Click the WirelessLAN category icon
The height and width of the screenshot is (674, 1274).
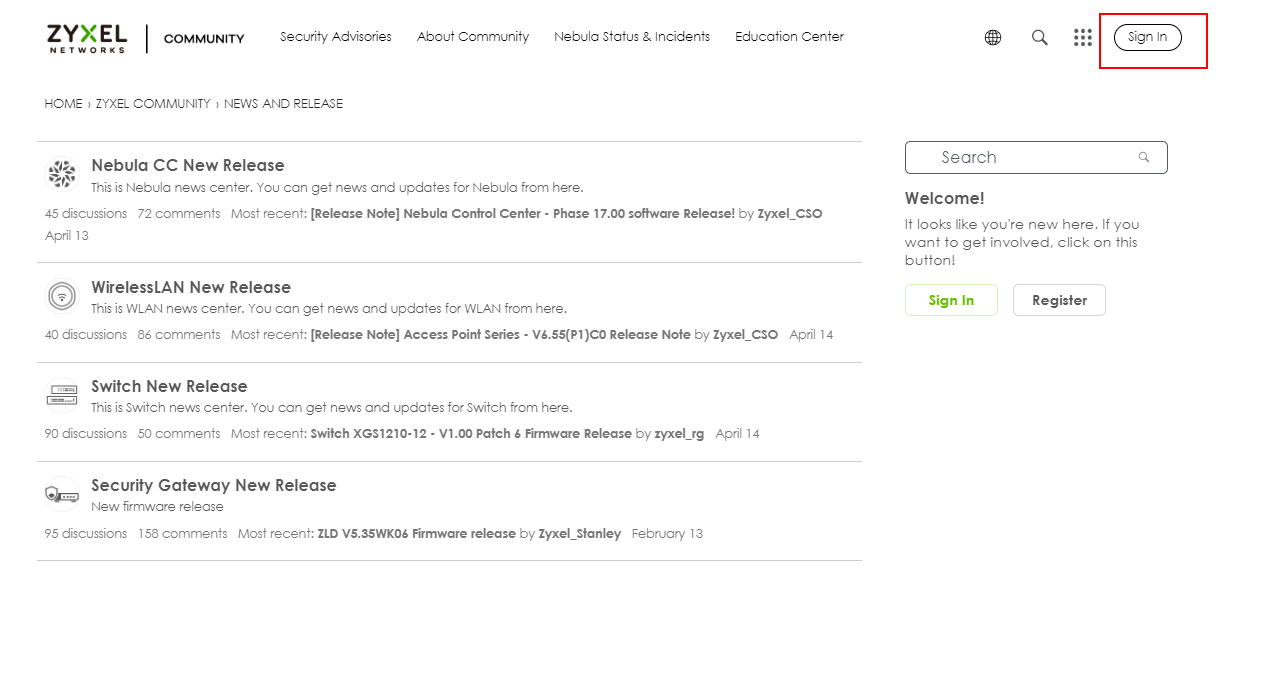coord(62,296)
